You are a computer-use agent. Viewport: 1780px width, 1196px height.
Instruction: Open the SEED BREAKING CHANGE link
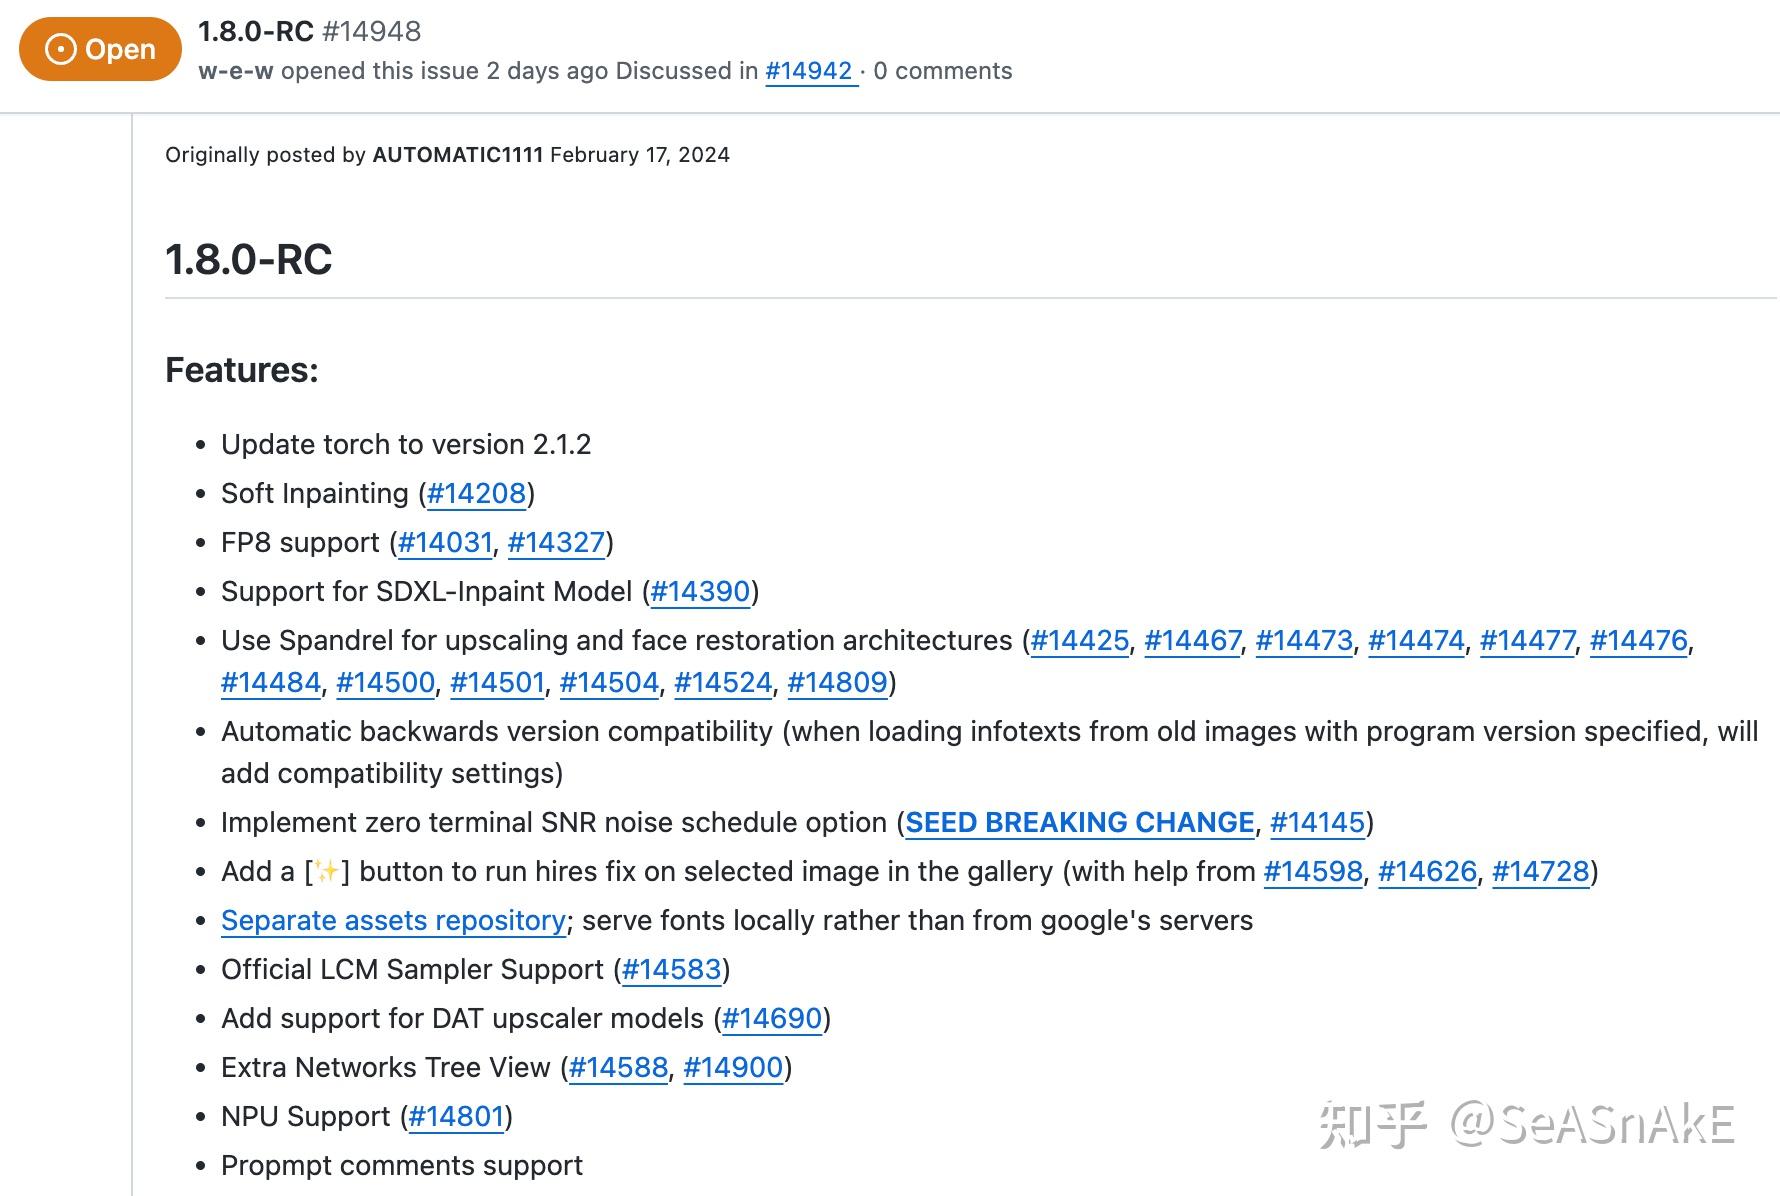pyautogui.click(x=1078, y=822)
